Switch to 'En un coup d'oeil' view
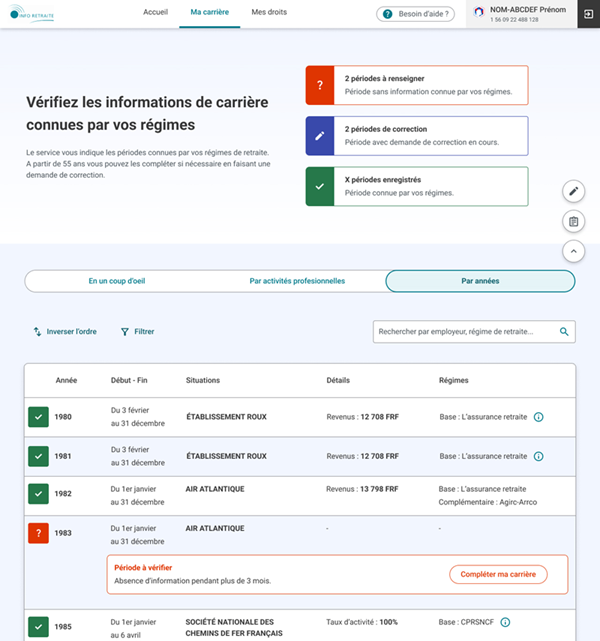The width and height of the screenshot is (600, 641). click(116, 281)
